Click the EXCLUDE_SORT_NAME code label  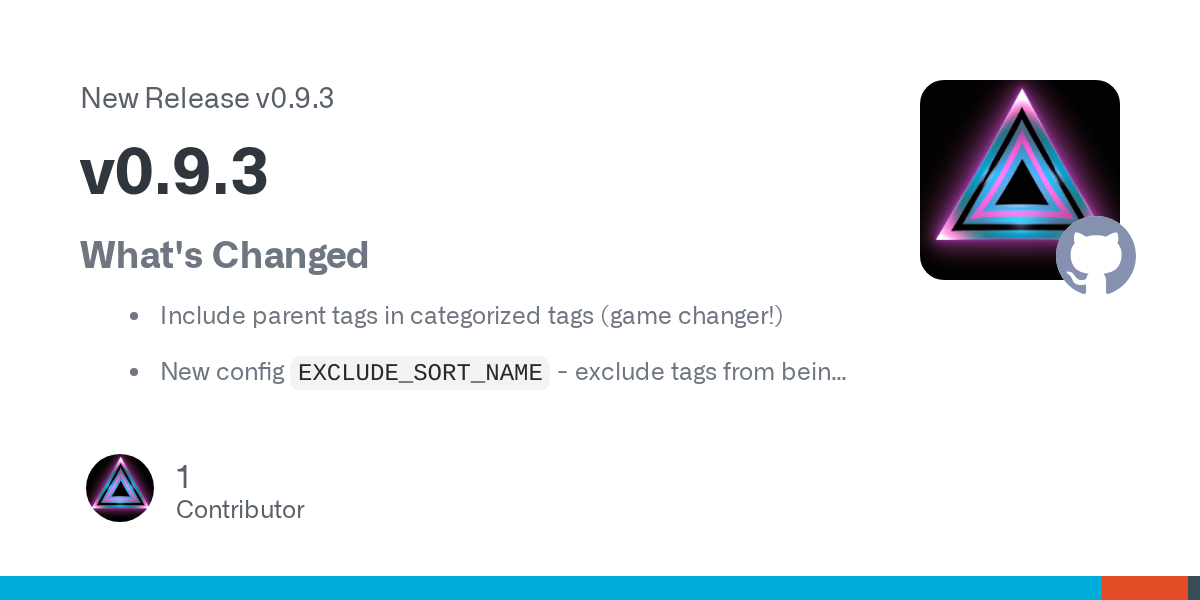point(420,373)
